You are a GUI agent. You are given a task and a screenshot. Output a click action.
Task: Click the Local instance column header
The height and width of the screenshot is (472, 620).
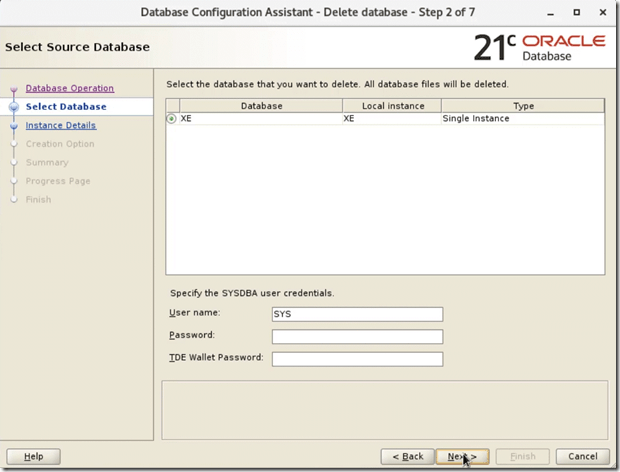coord(391,106)
